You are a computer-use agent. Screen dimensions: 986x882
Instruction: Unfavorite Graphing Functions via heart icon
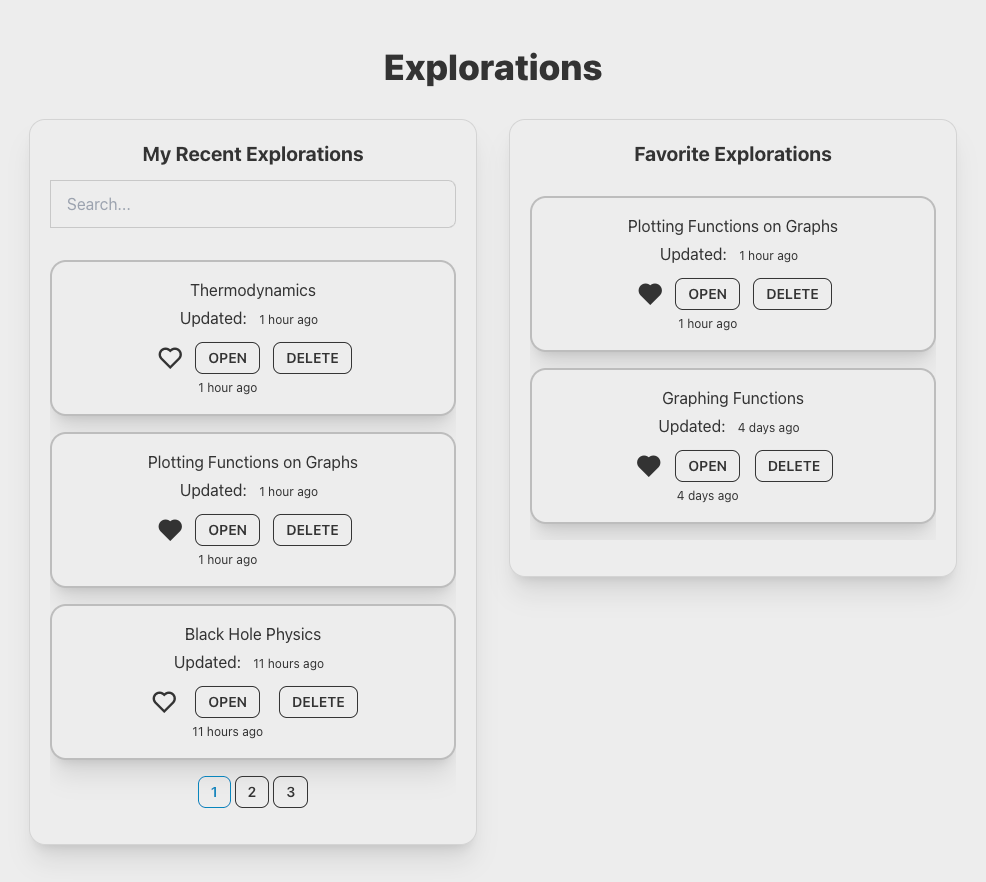(x=649, y=466)
